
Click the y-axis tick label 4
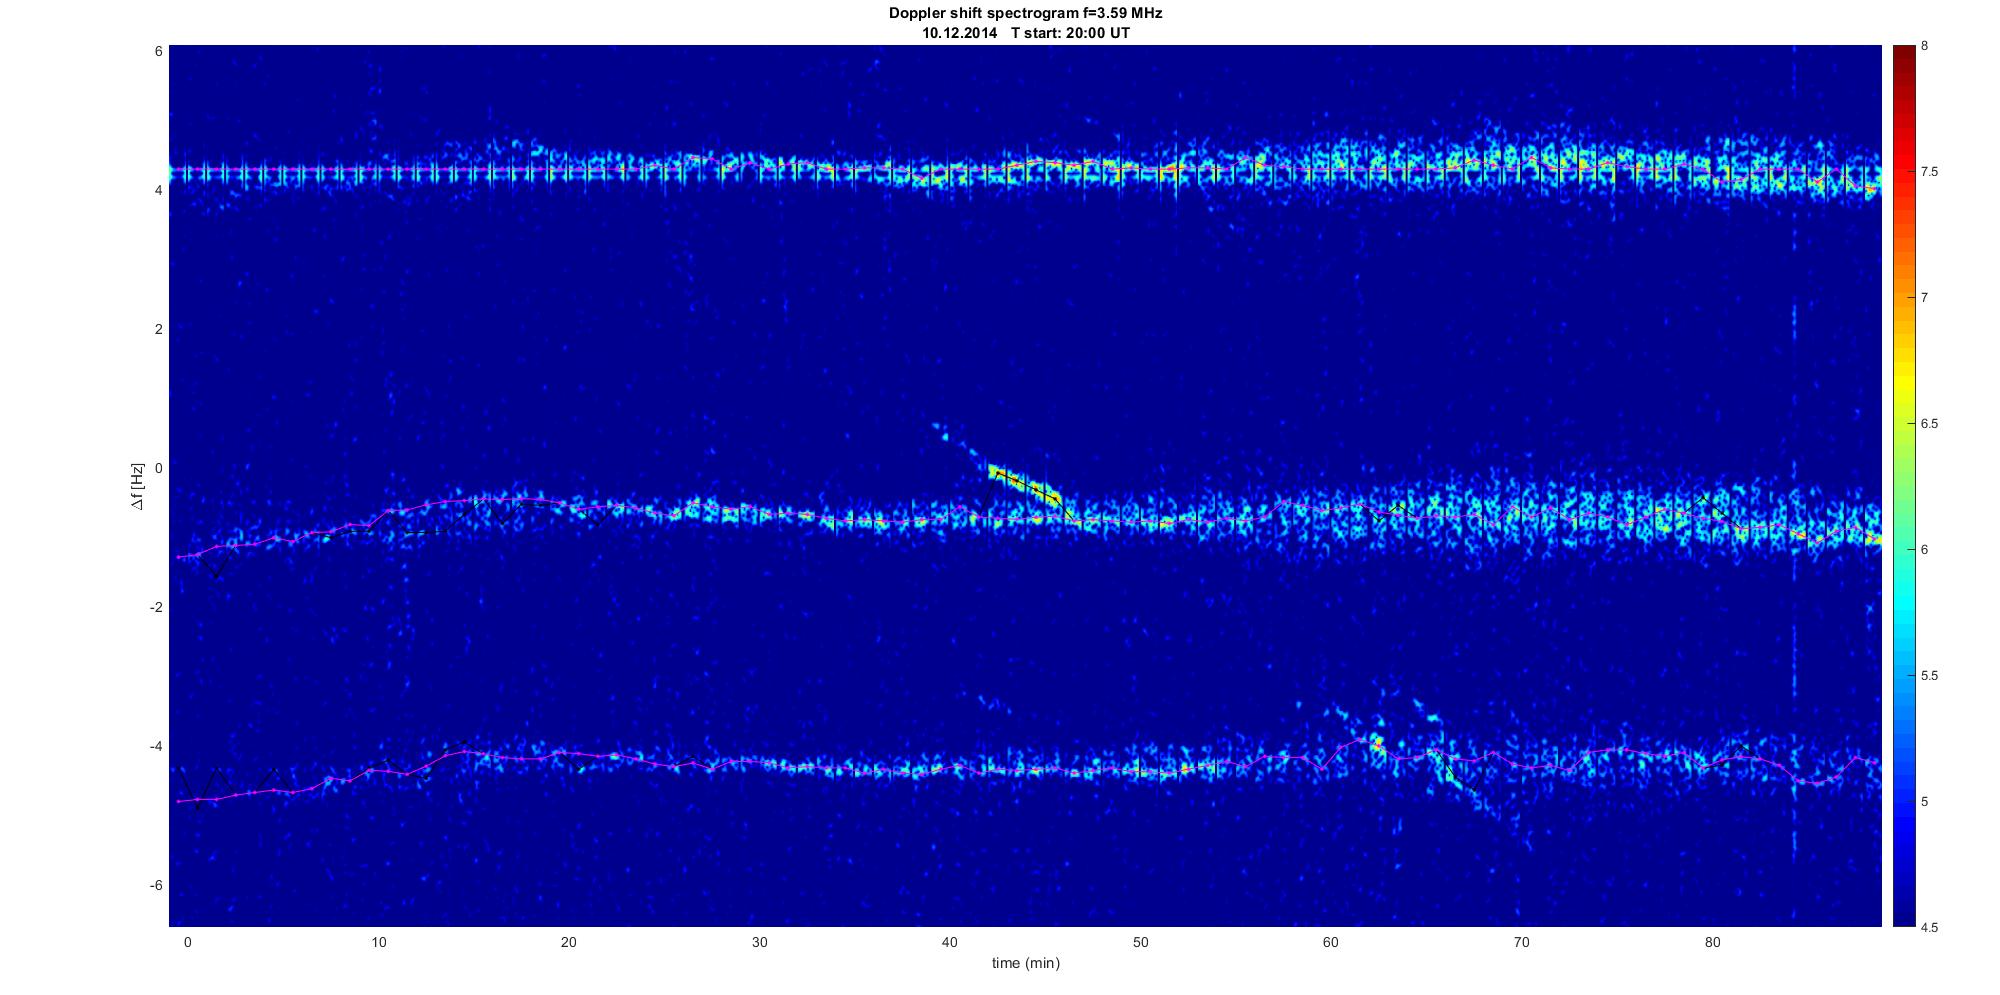coord(159,190)
